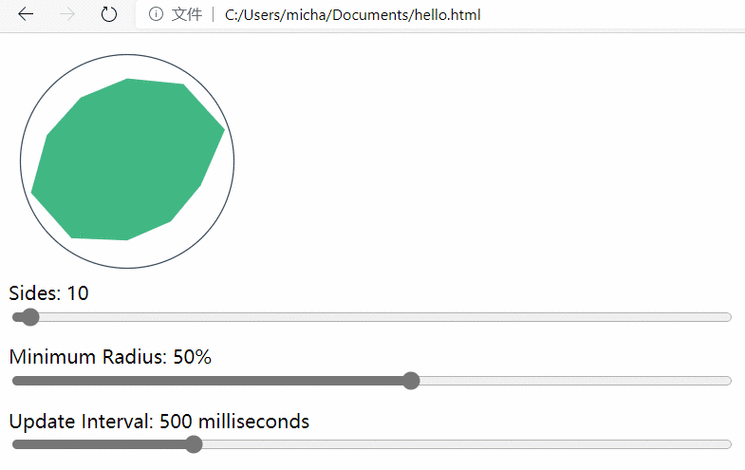Click the green polygon shape
The image size is (745, 470).
tap(125, 160)
